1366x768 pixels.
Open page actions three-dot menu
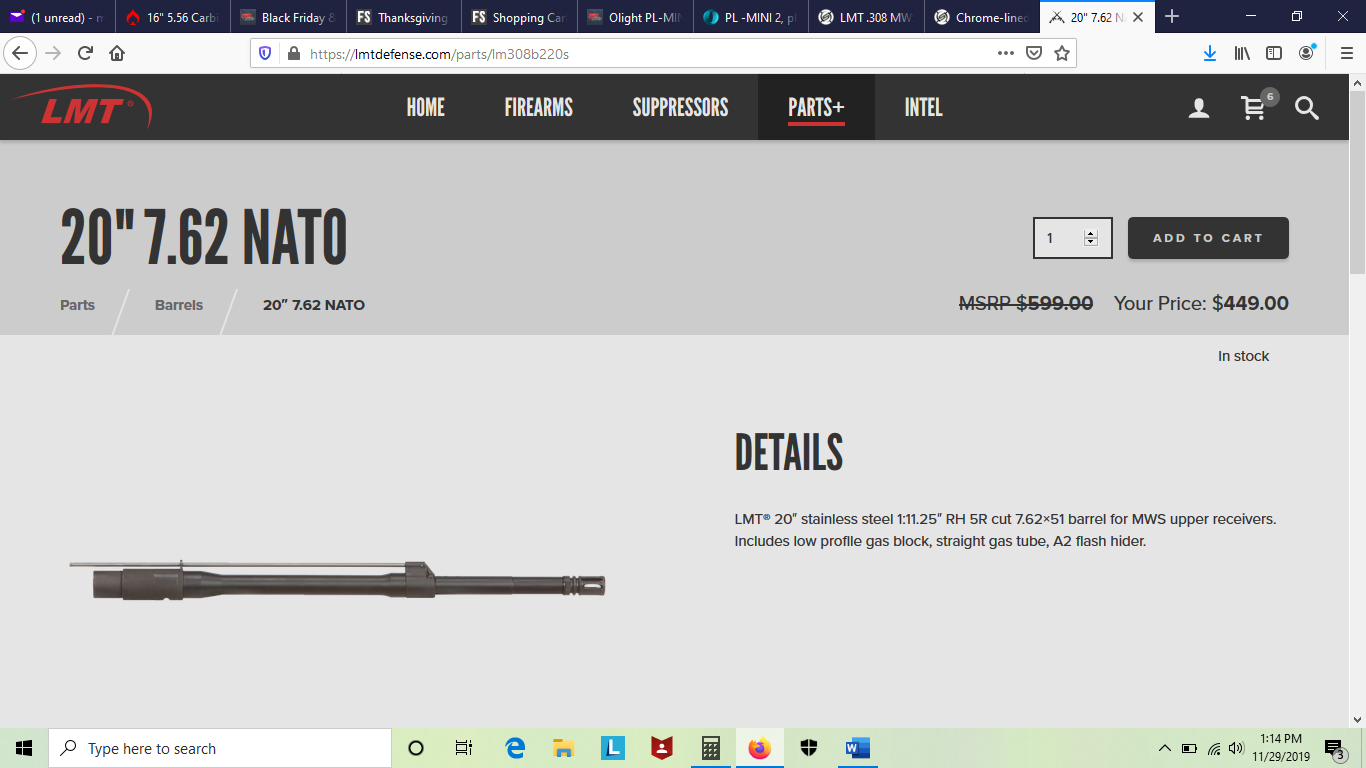pyautogui.click(x=1006, y=53)
